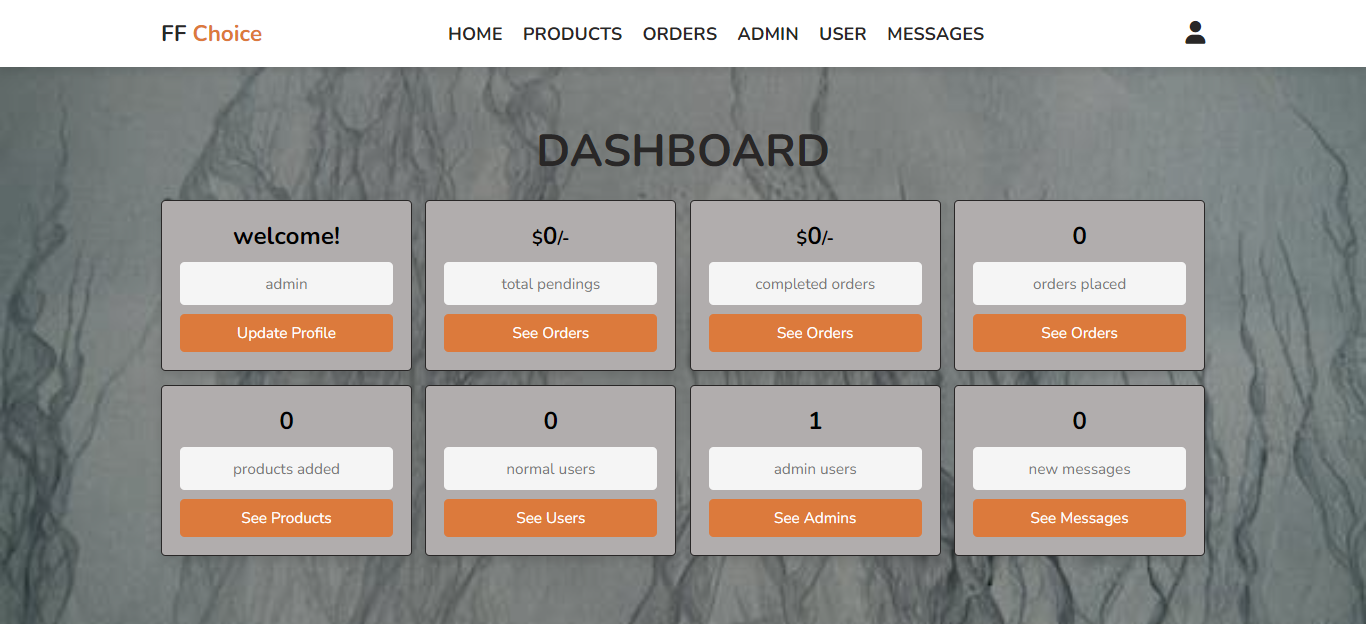
Task: Click the See Admins button
Action: pyautogui.click(x=815, y=518)
